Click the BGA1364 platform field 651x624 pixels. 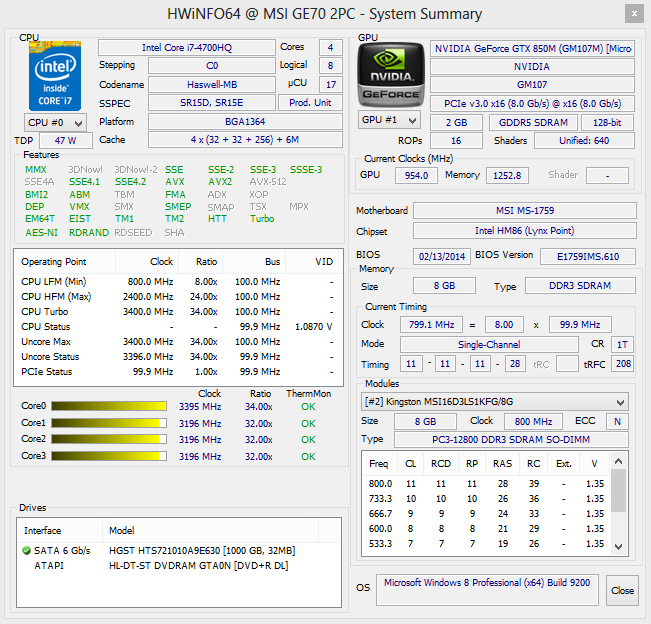pos(245,122)
